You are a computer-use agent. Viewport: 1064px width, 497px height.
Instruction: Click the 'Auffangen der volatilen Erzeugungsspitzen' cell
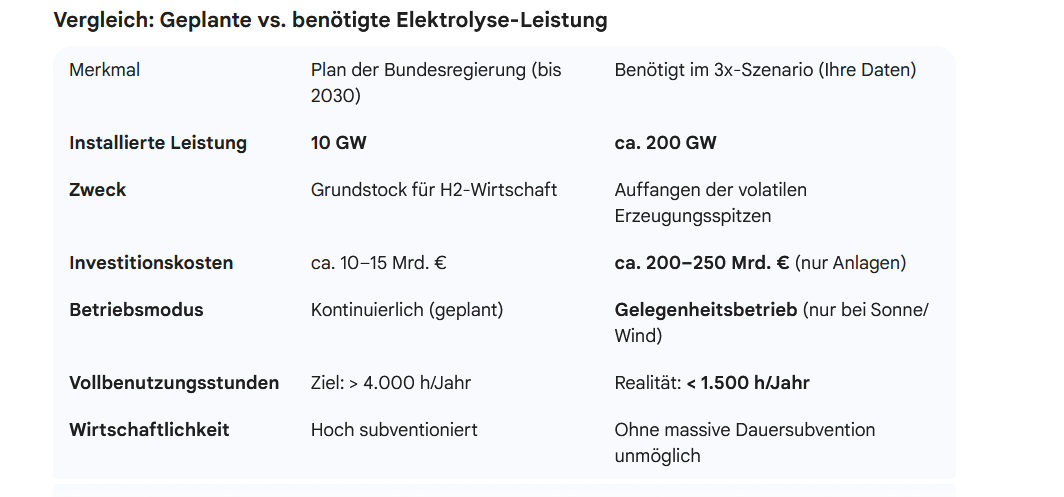(x=711, y=203)
